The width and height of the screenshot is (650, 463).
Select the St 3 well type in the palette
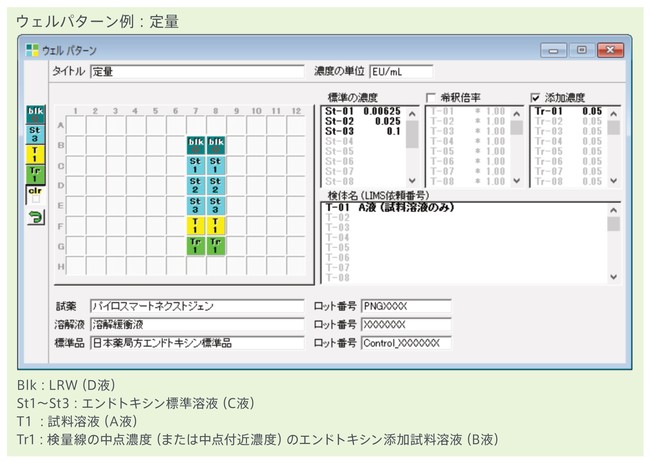(x=35, y=134)
